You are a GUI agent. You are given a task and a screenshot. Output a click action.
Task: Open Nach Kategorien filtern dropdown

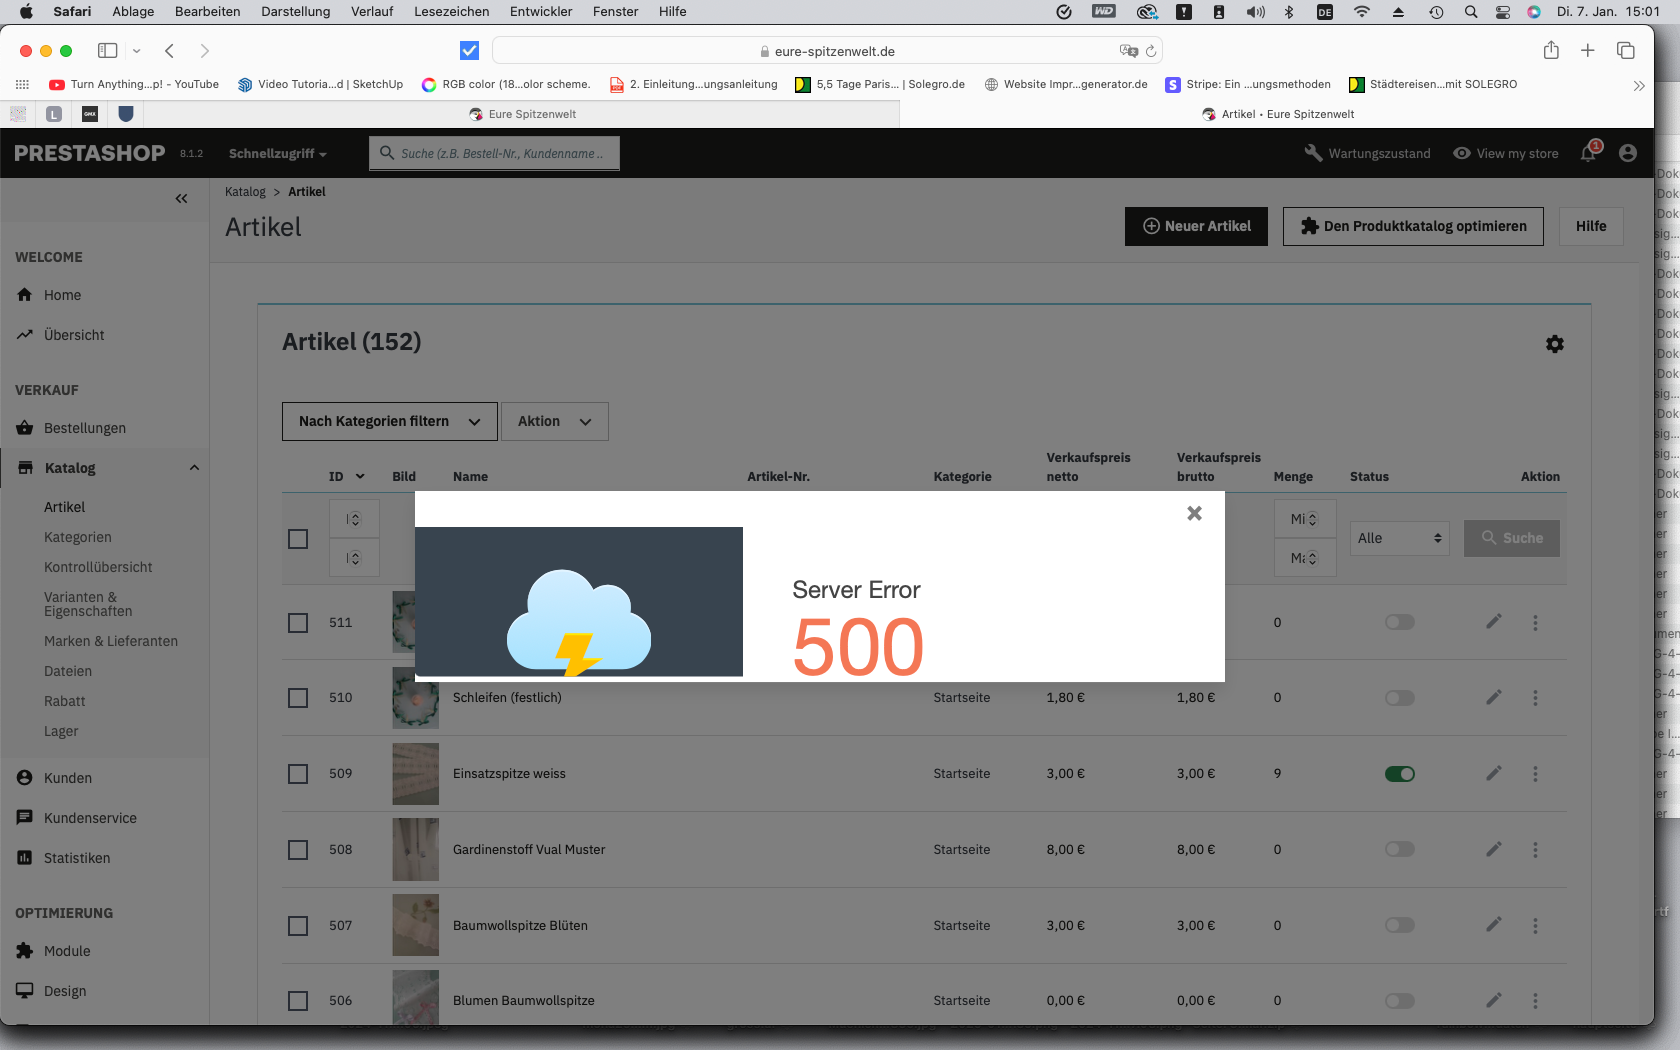coord(389,421)
